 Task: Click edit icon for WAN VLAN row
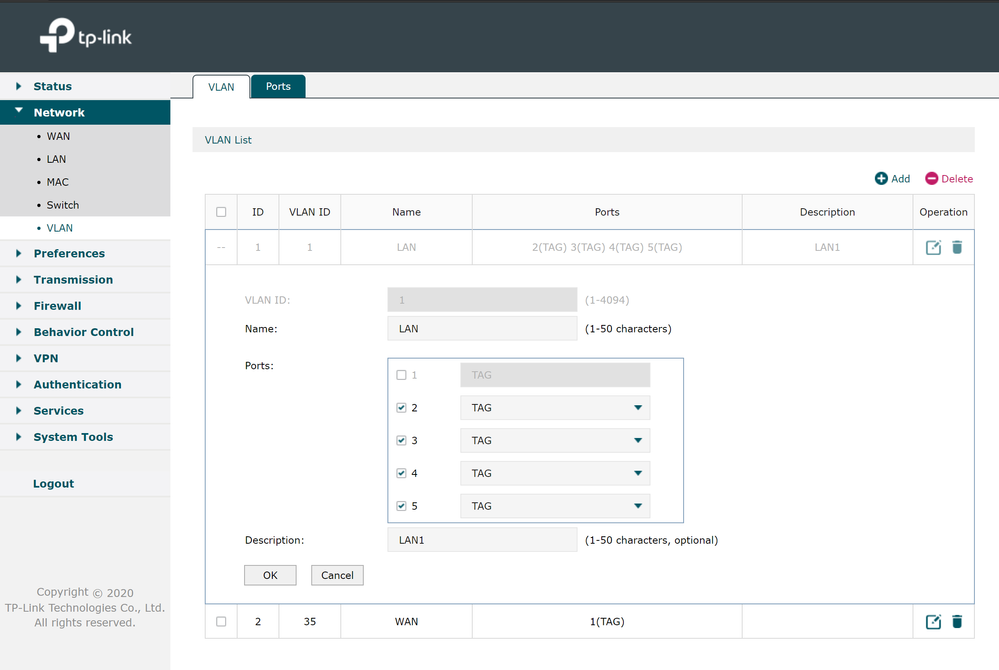933,622
